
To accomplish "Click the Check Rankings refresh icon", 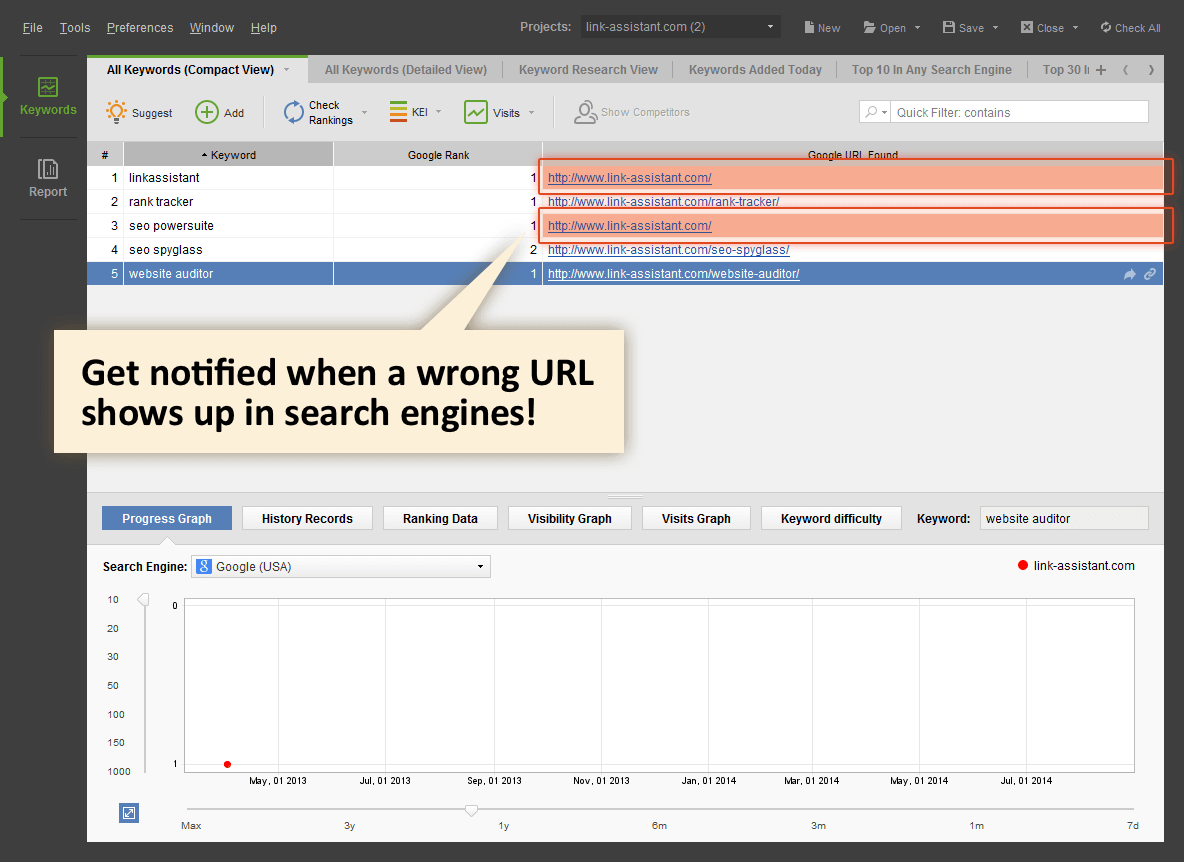I will point(293,112).
